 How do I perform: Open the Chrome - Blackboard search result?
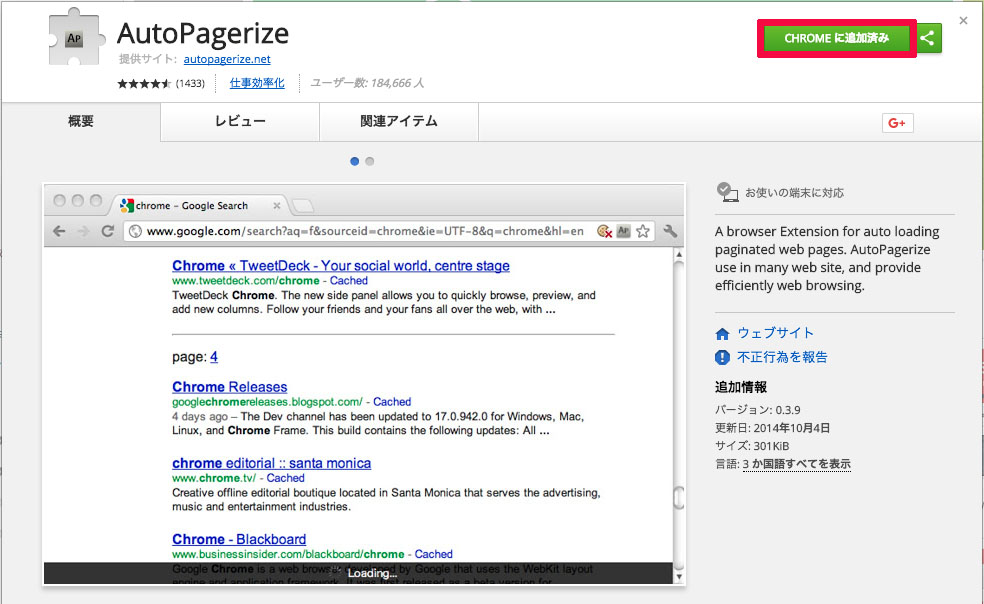239,539
